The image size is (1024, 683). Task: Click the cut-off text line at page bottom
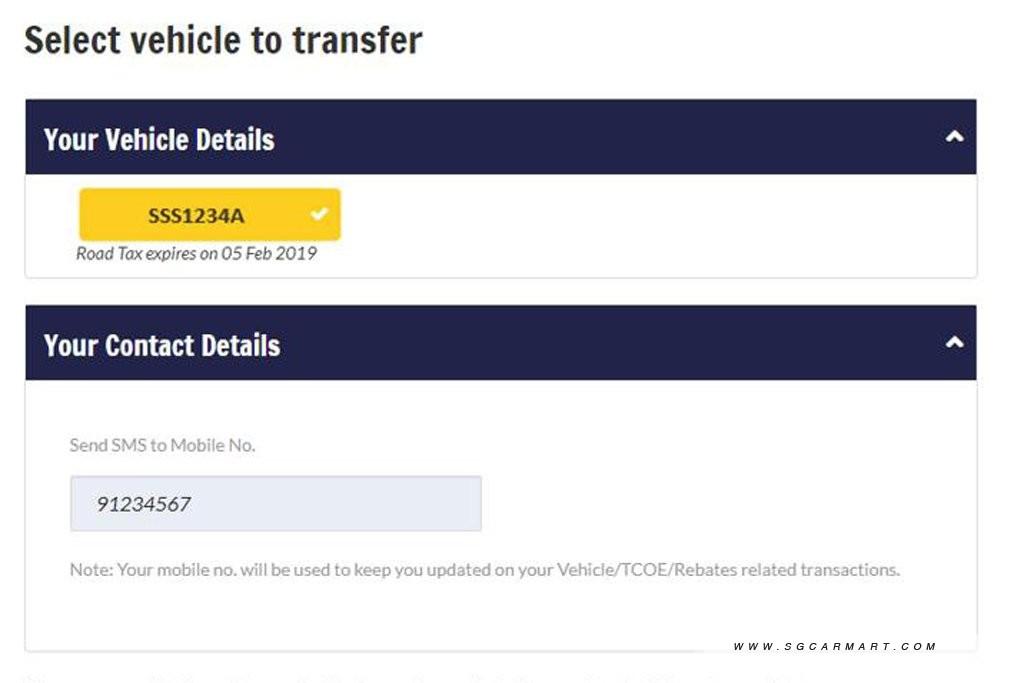tap(418, 679)
